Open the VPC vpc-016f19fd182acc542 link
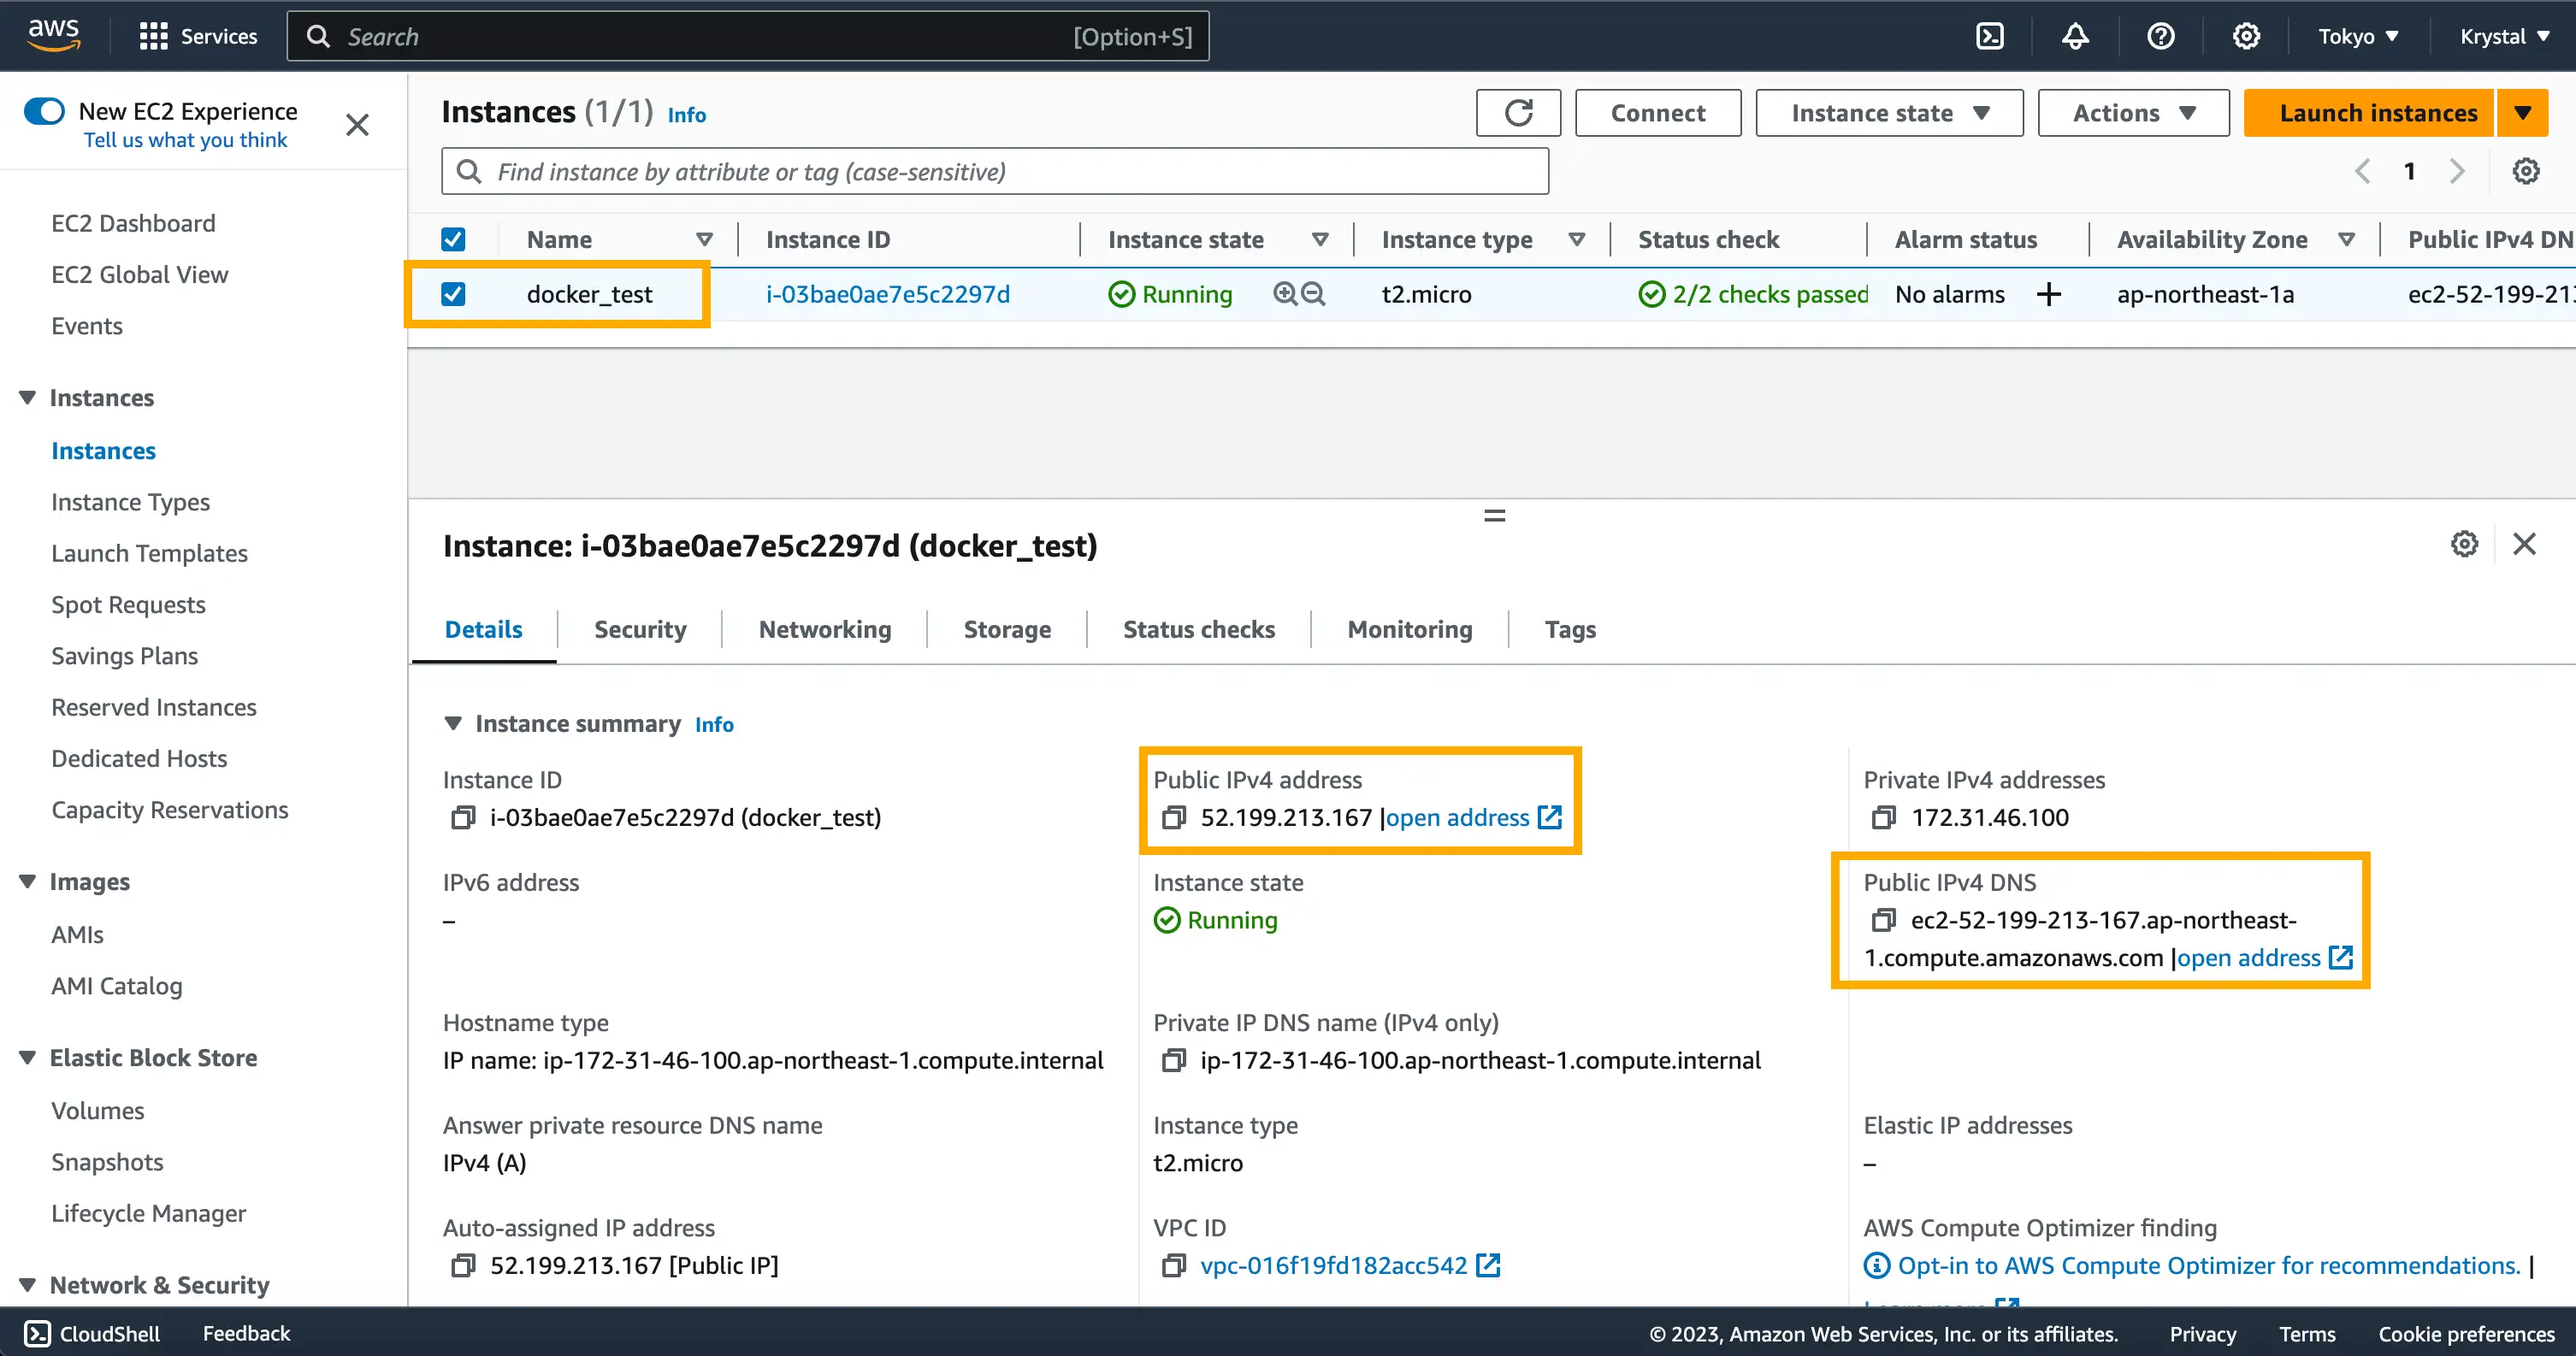2576x1356 pixels. point(1350,1265)
